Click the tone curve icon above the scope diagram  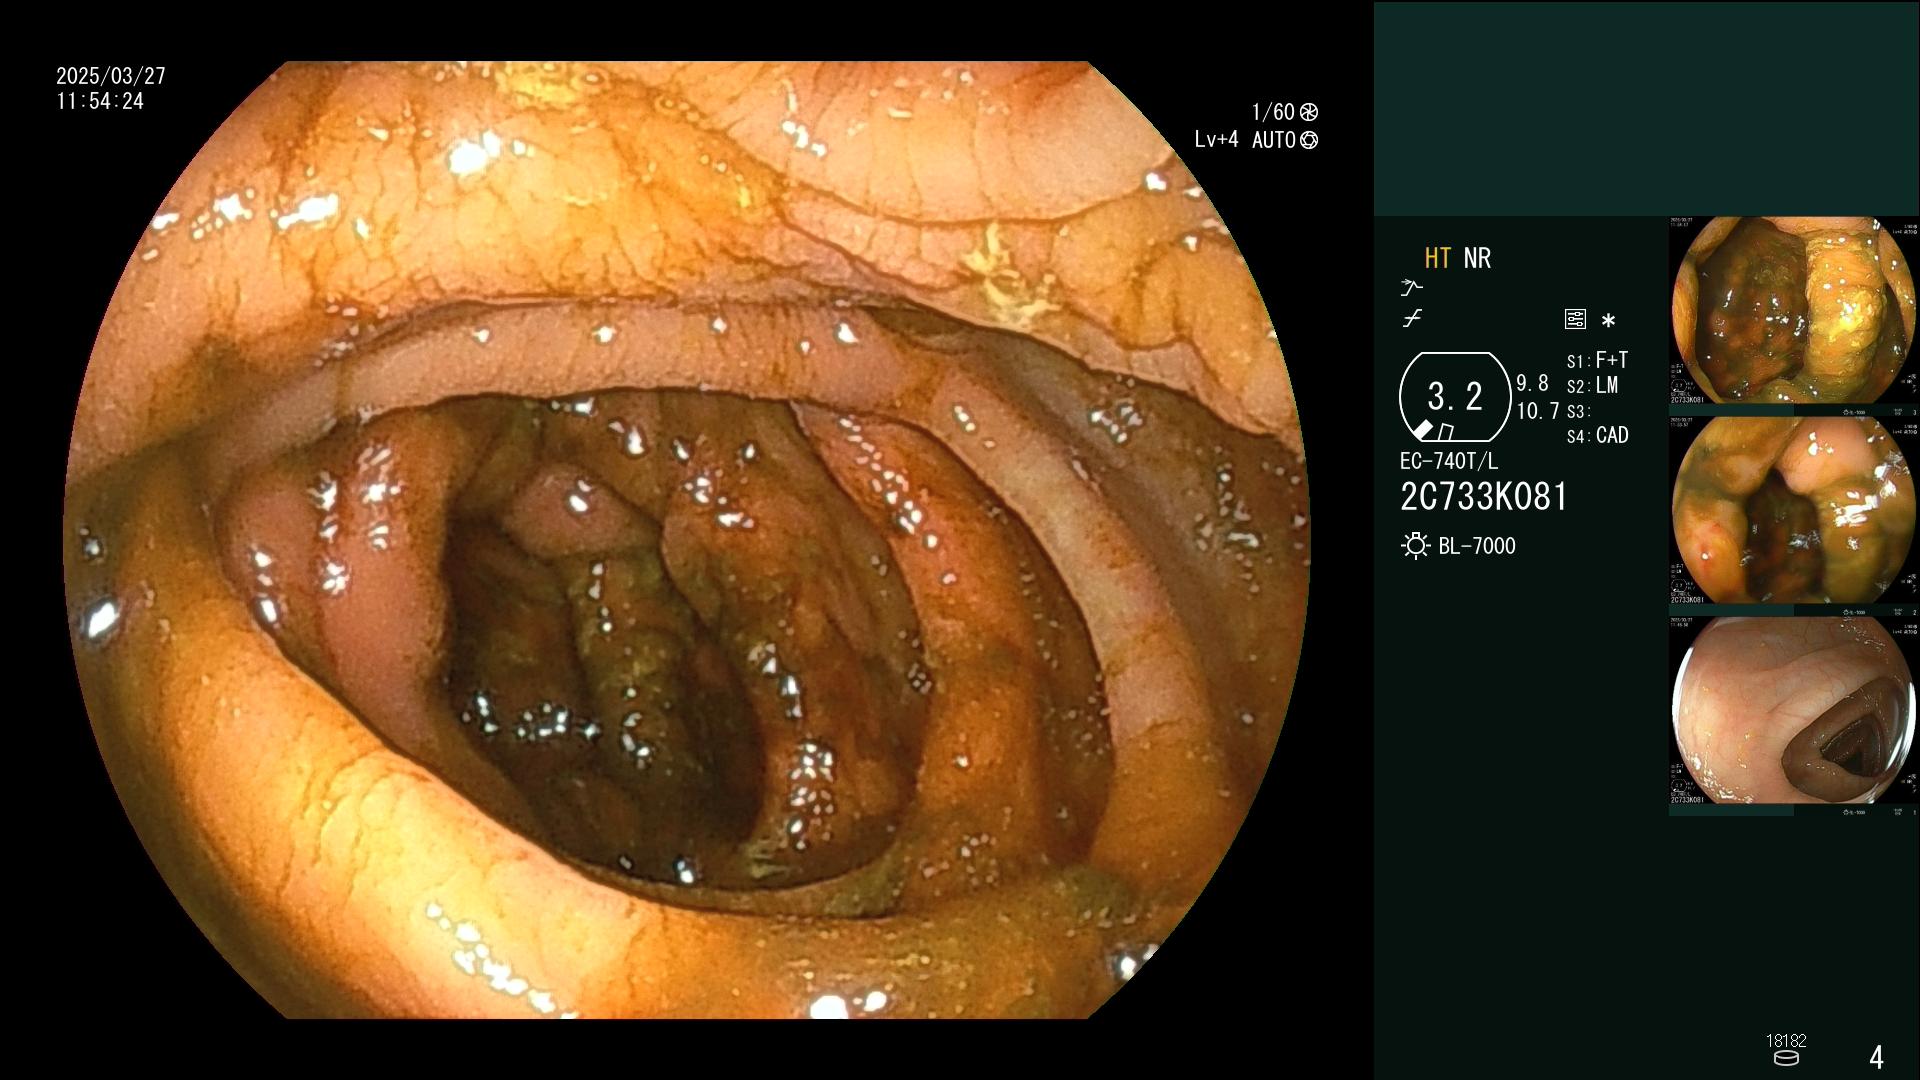pos(1412,319)
